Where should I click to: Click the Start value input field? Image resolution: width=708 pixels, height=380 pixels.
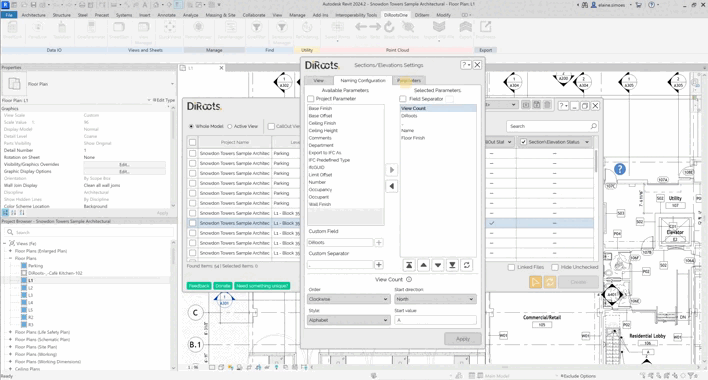point(435,320)
